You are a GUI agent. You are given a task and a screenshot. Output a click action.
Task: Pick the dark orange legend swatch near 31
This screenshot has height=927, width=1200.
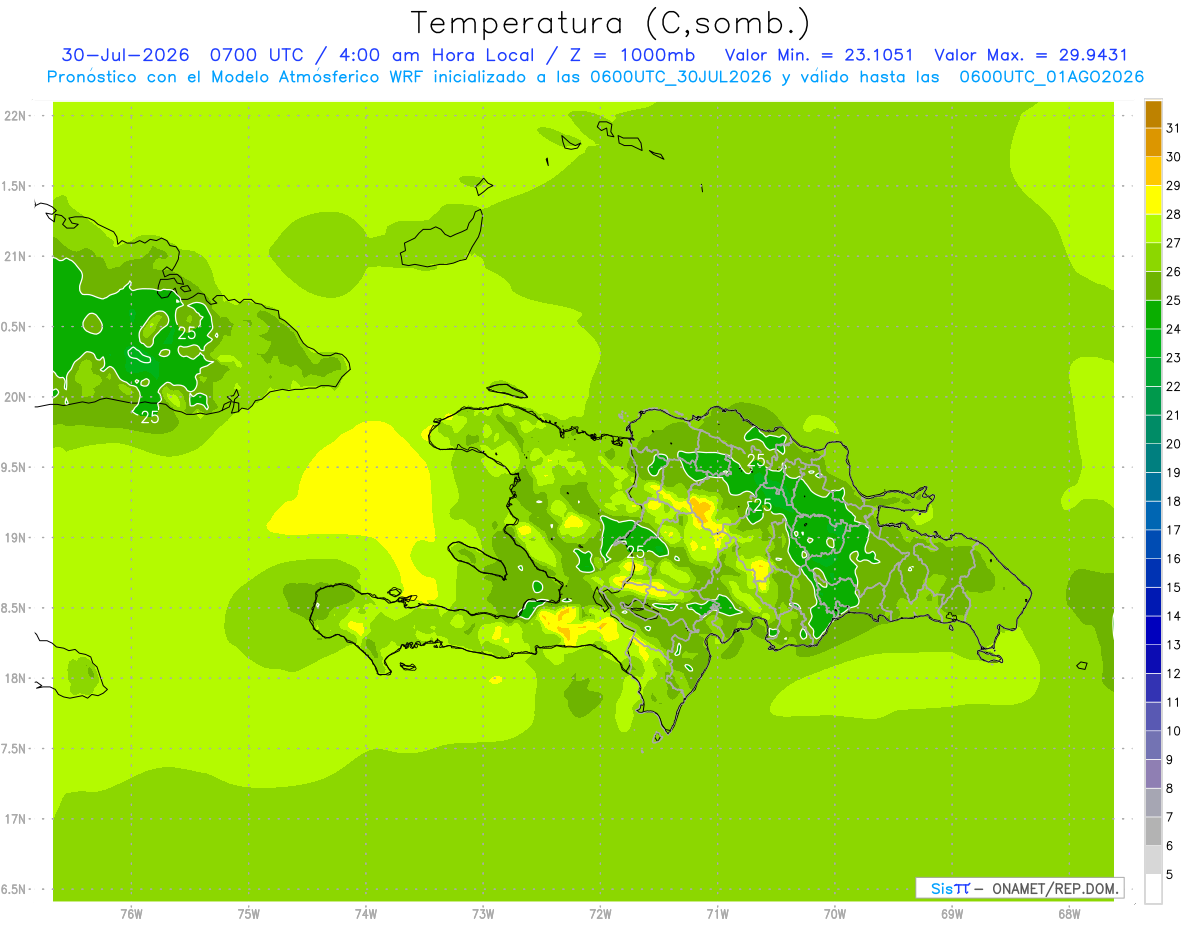click(1153, 114)
